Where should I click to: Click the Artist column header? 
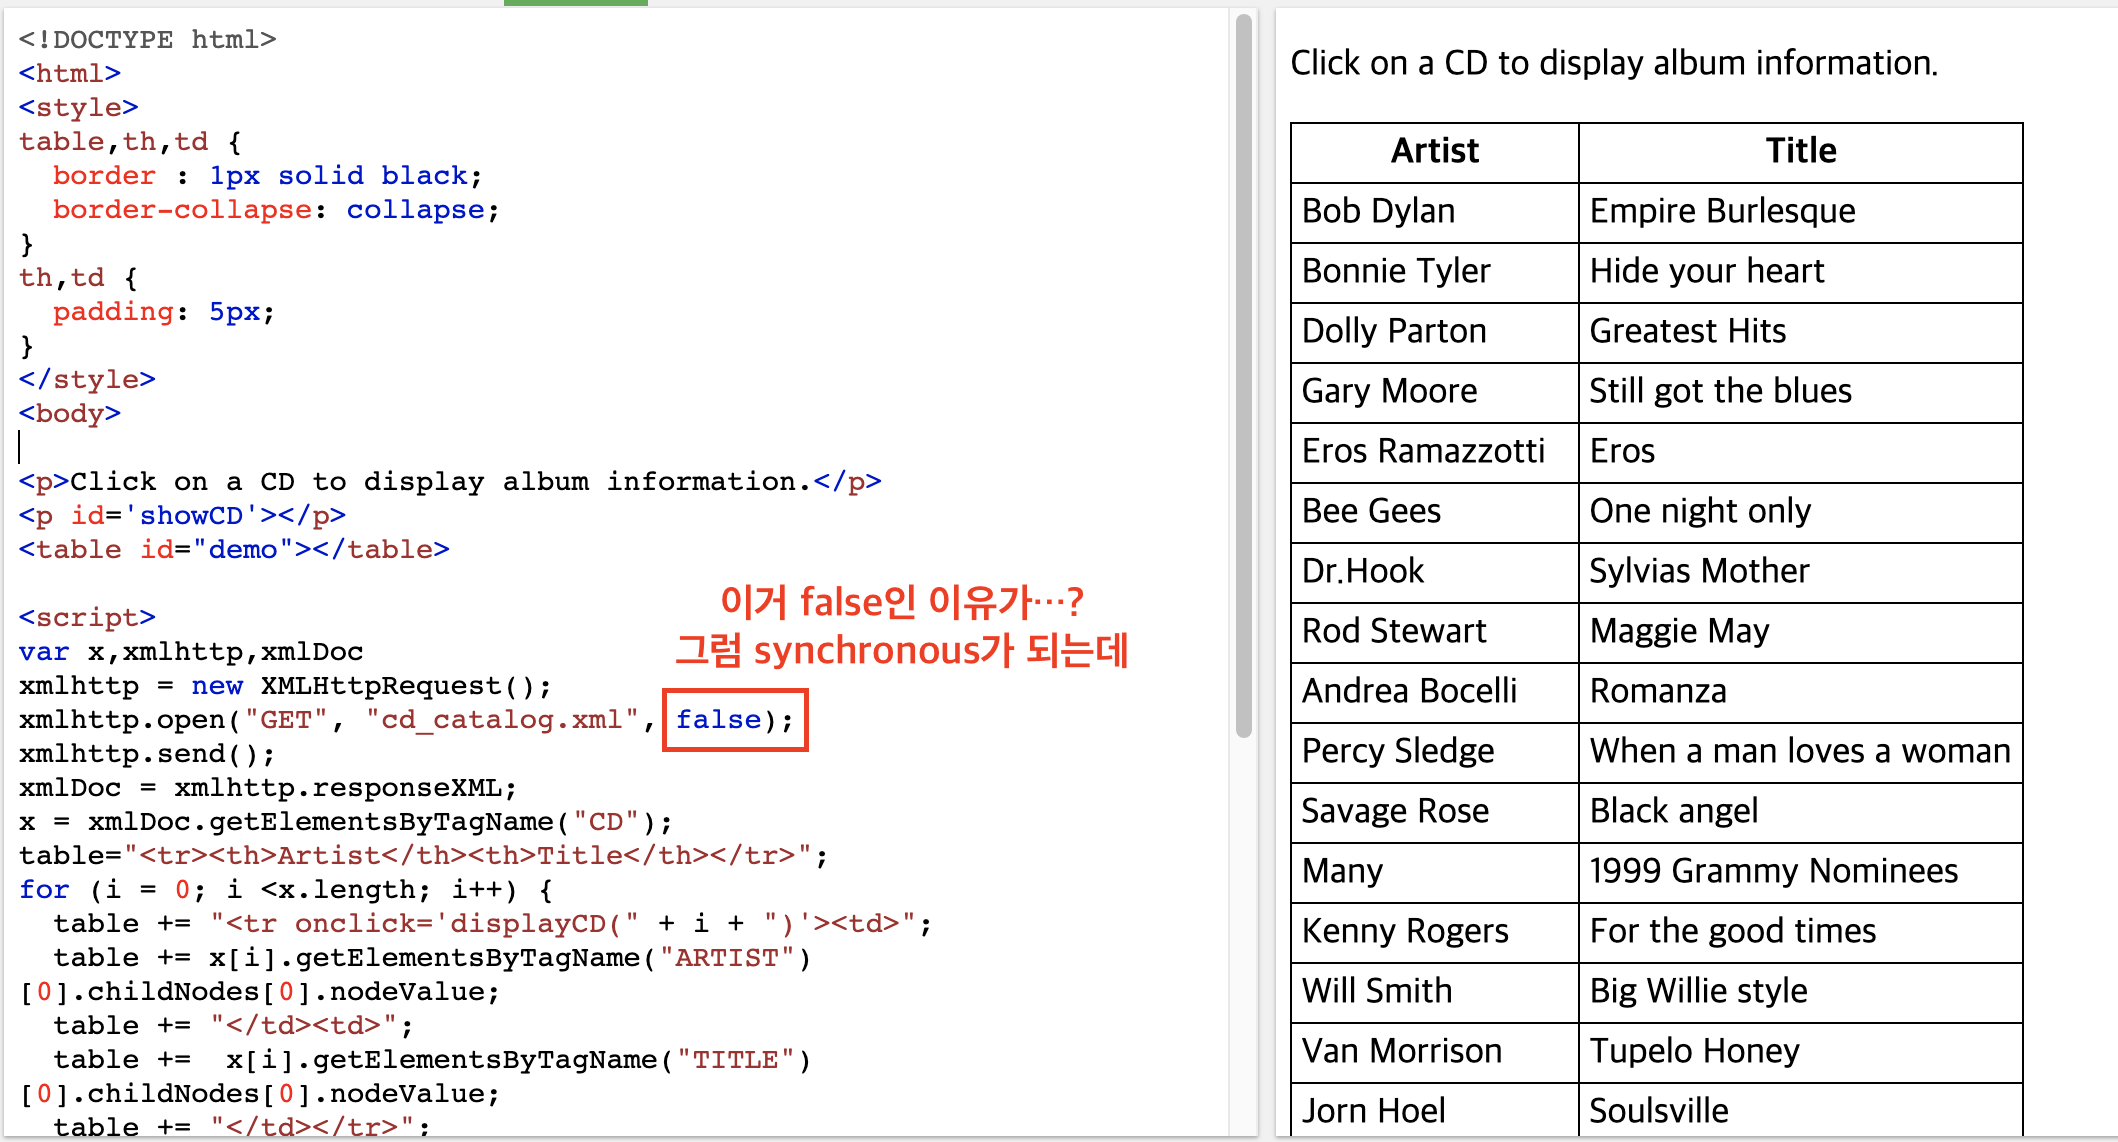pos(1434,152)
